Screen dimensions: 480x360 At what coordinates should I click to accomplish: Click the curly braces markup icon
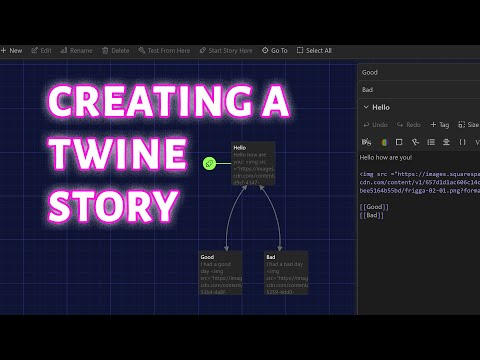click(462, 142)
